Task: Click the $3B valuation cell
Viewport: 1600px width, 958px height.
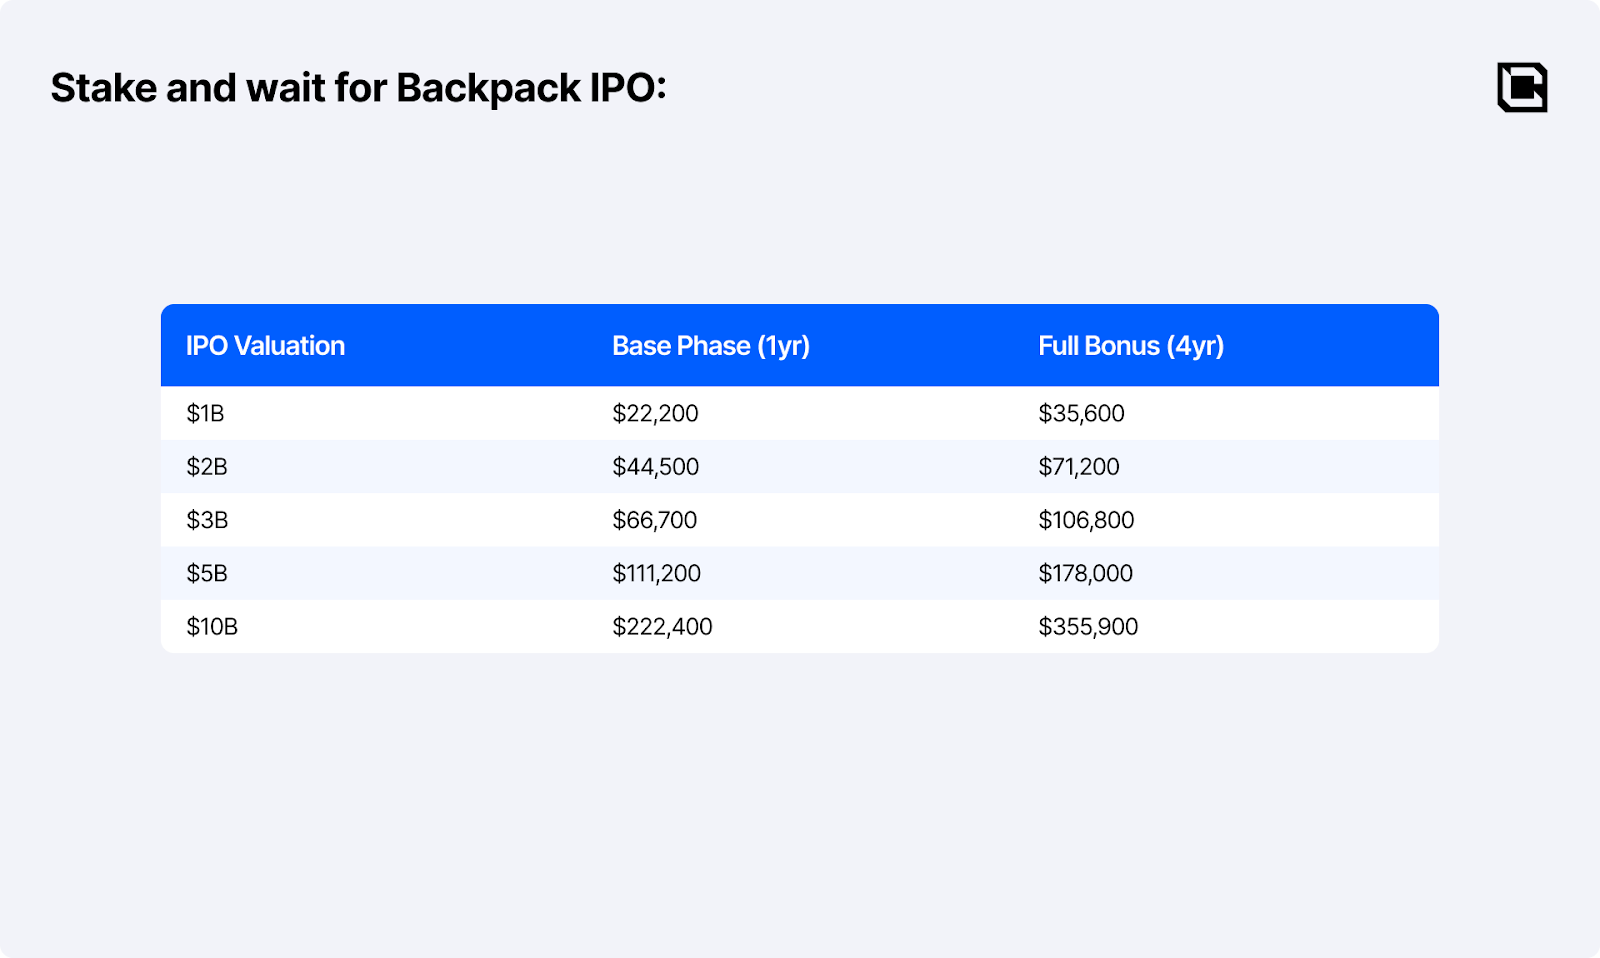Action: click(207, 520)
